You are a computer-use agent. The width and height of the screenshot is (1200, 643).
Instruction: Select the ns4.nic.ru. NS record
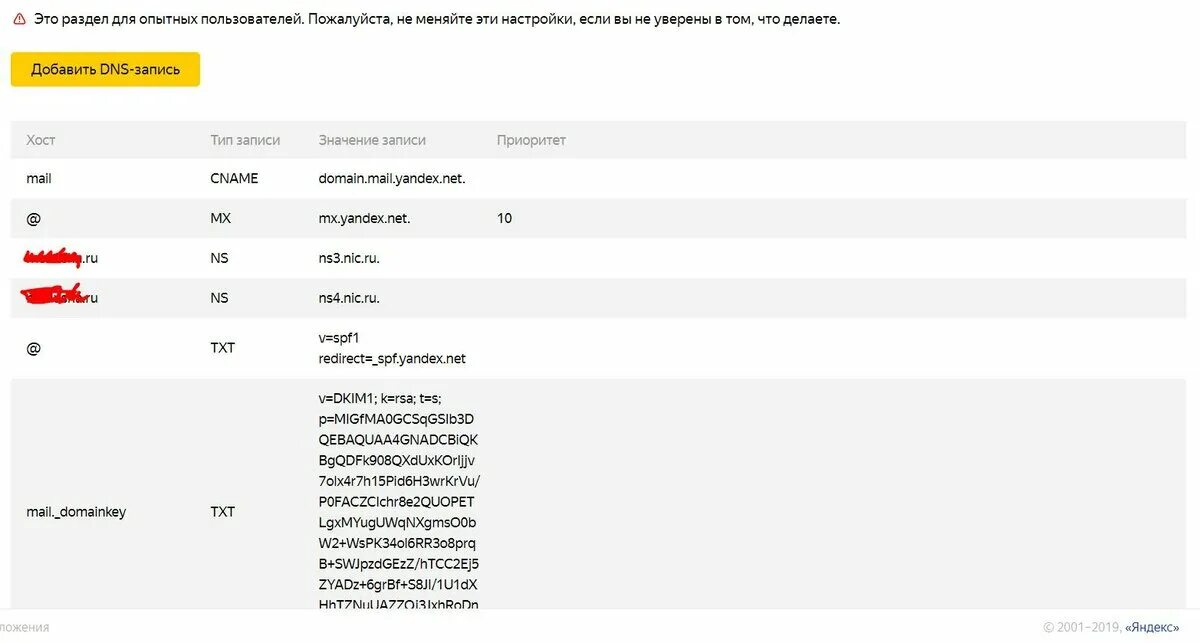(349, 298)
